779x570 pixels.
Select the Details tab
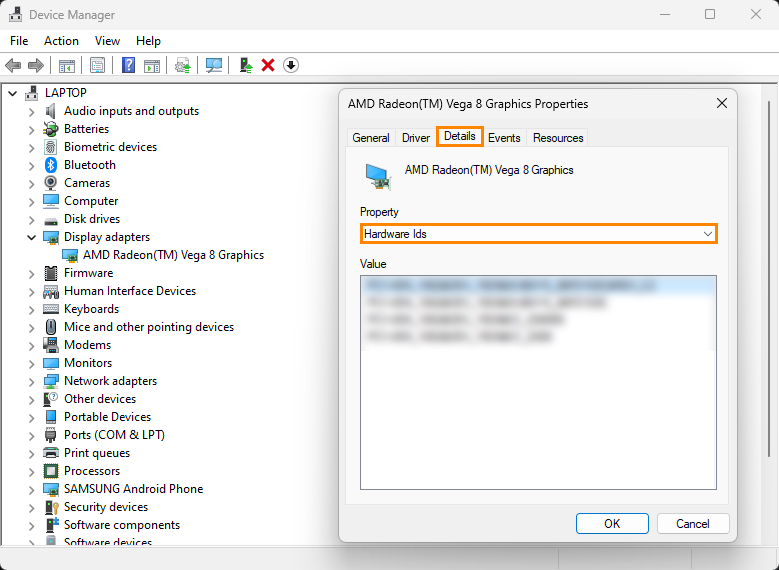460,136
